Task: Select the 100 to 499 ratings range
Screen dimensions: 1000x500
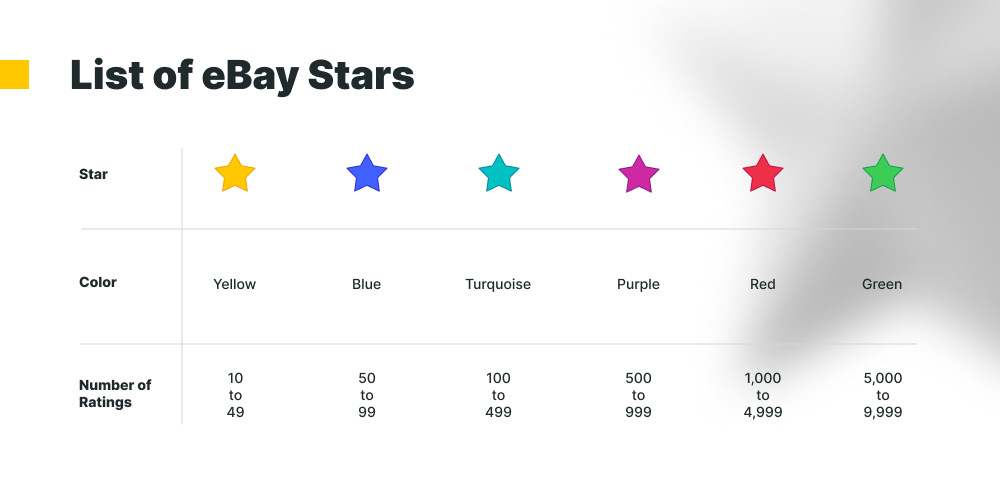Action: pyautogui.click(x=498, y=395)
